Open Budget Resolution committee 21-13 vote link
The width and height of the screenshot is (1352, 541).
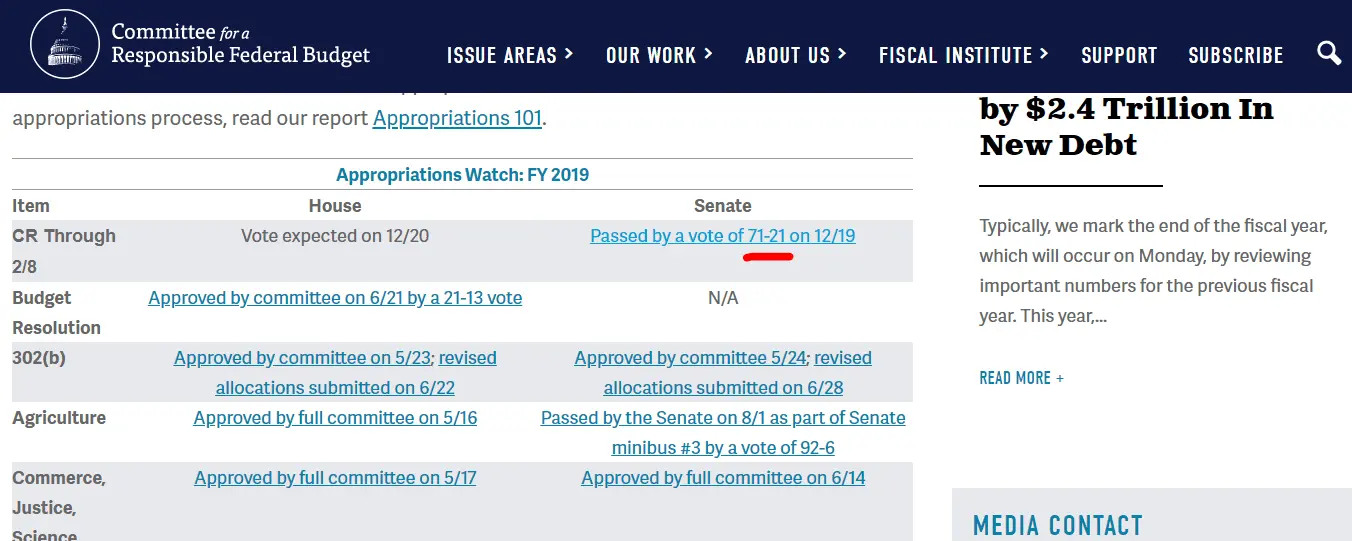pos(335,298)
